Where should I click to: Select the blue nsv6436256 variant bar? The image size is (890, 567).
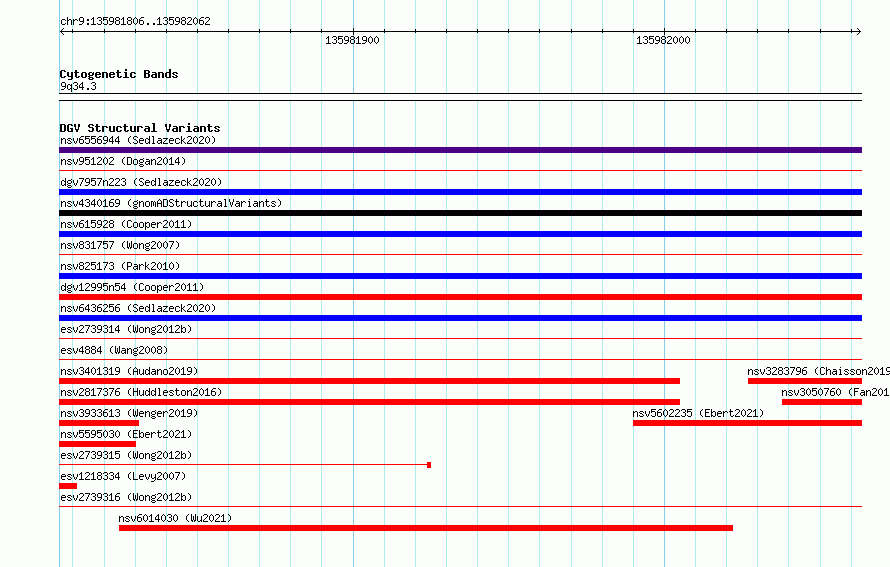point(460,318)
